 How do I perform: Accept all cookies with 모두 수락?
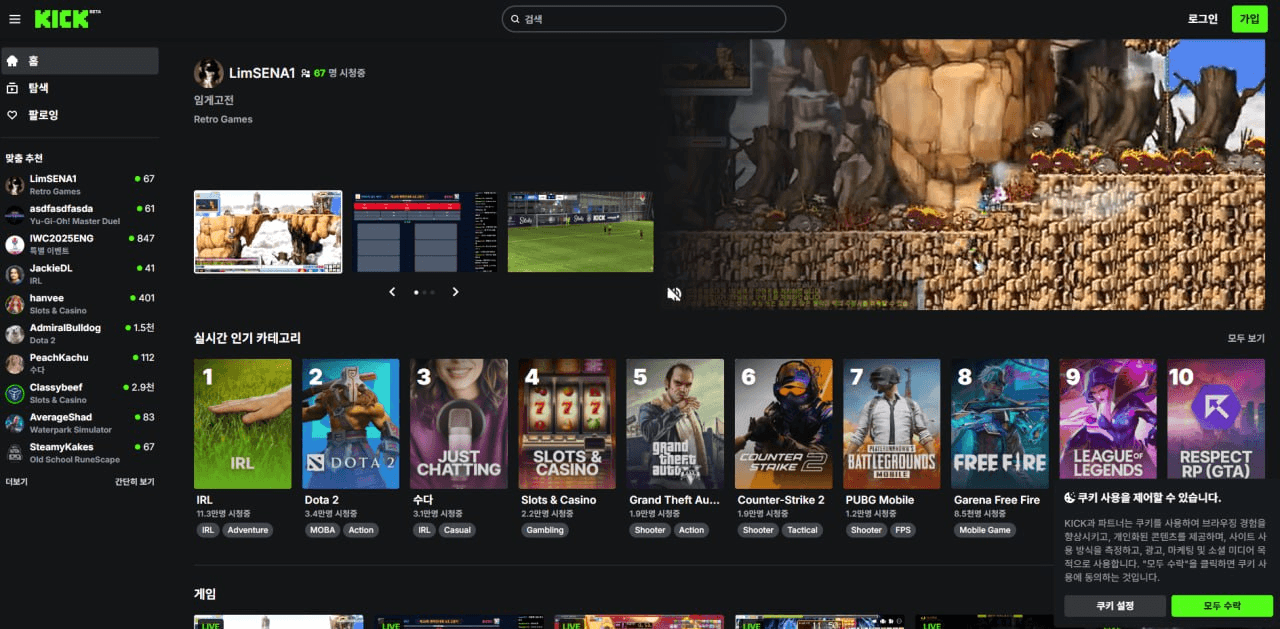point(1222,606)
